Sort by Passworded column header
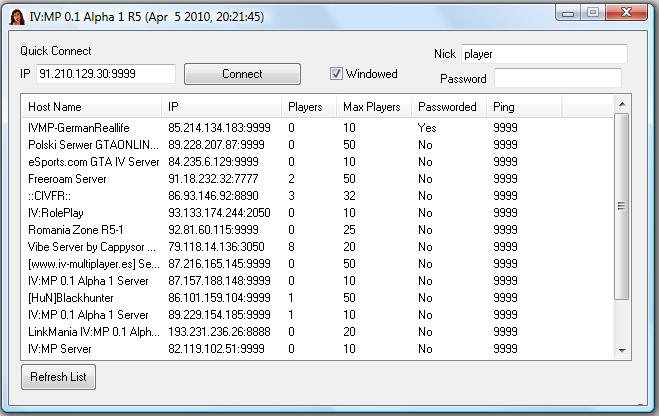 pos(449,107)
